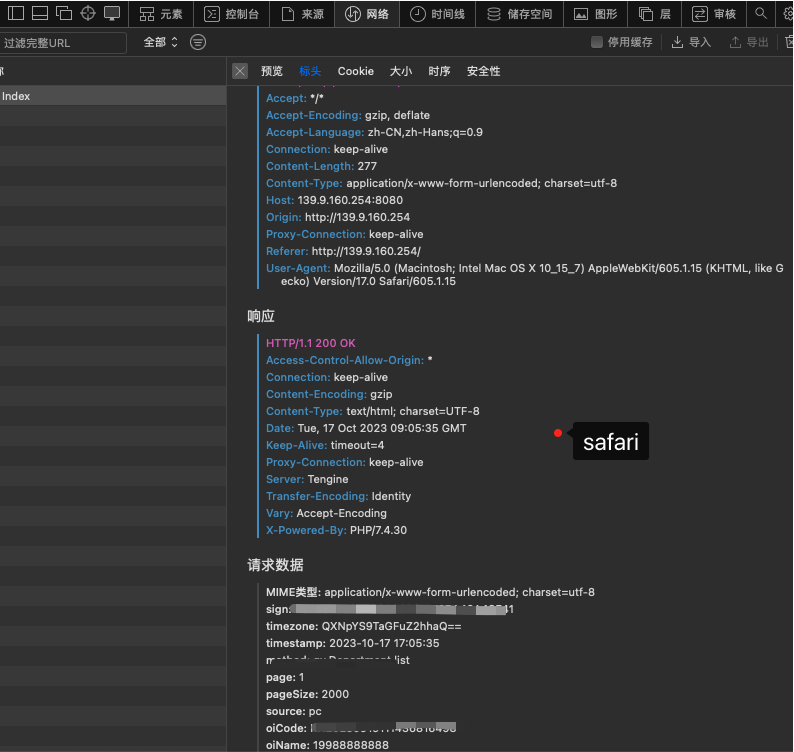Click the filter options circle icon

(198, 42)
